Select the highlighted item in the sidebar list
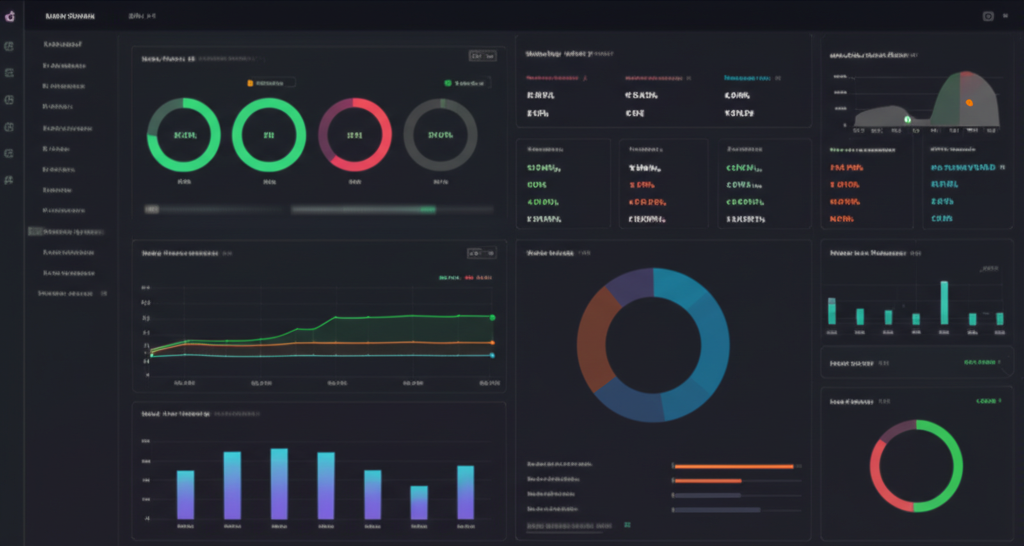 67,231
